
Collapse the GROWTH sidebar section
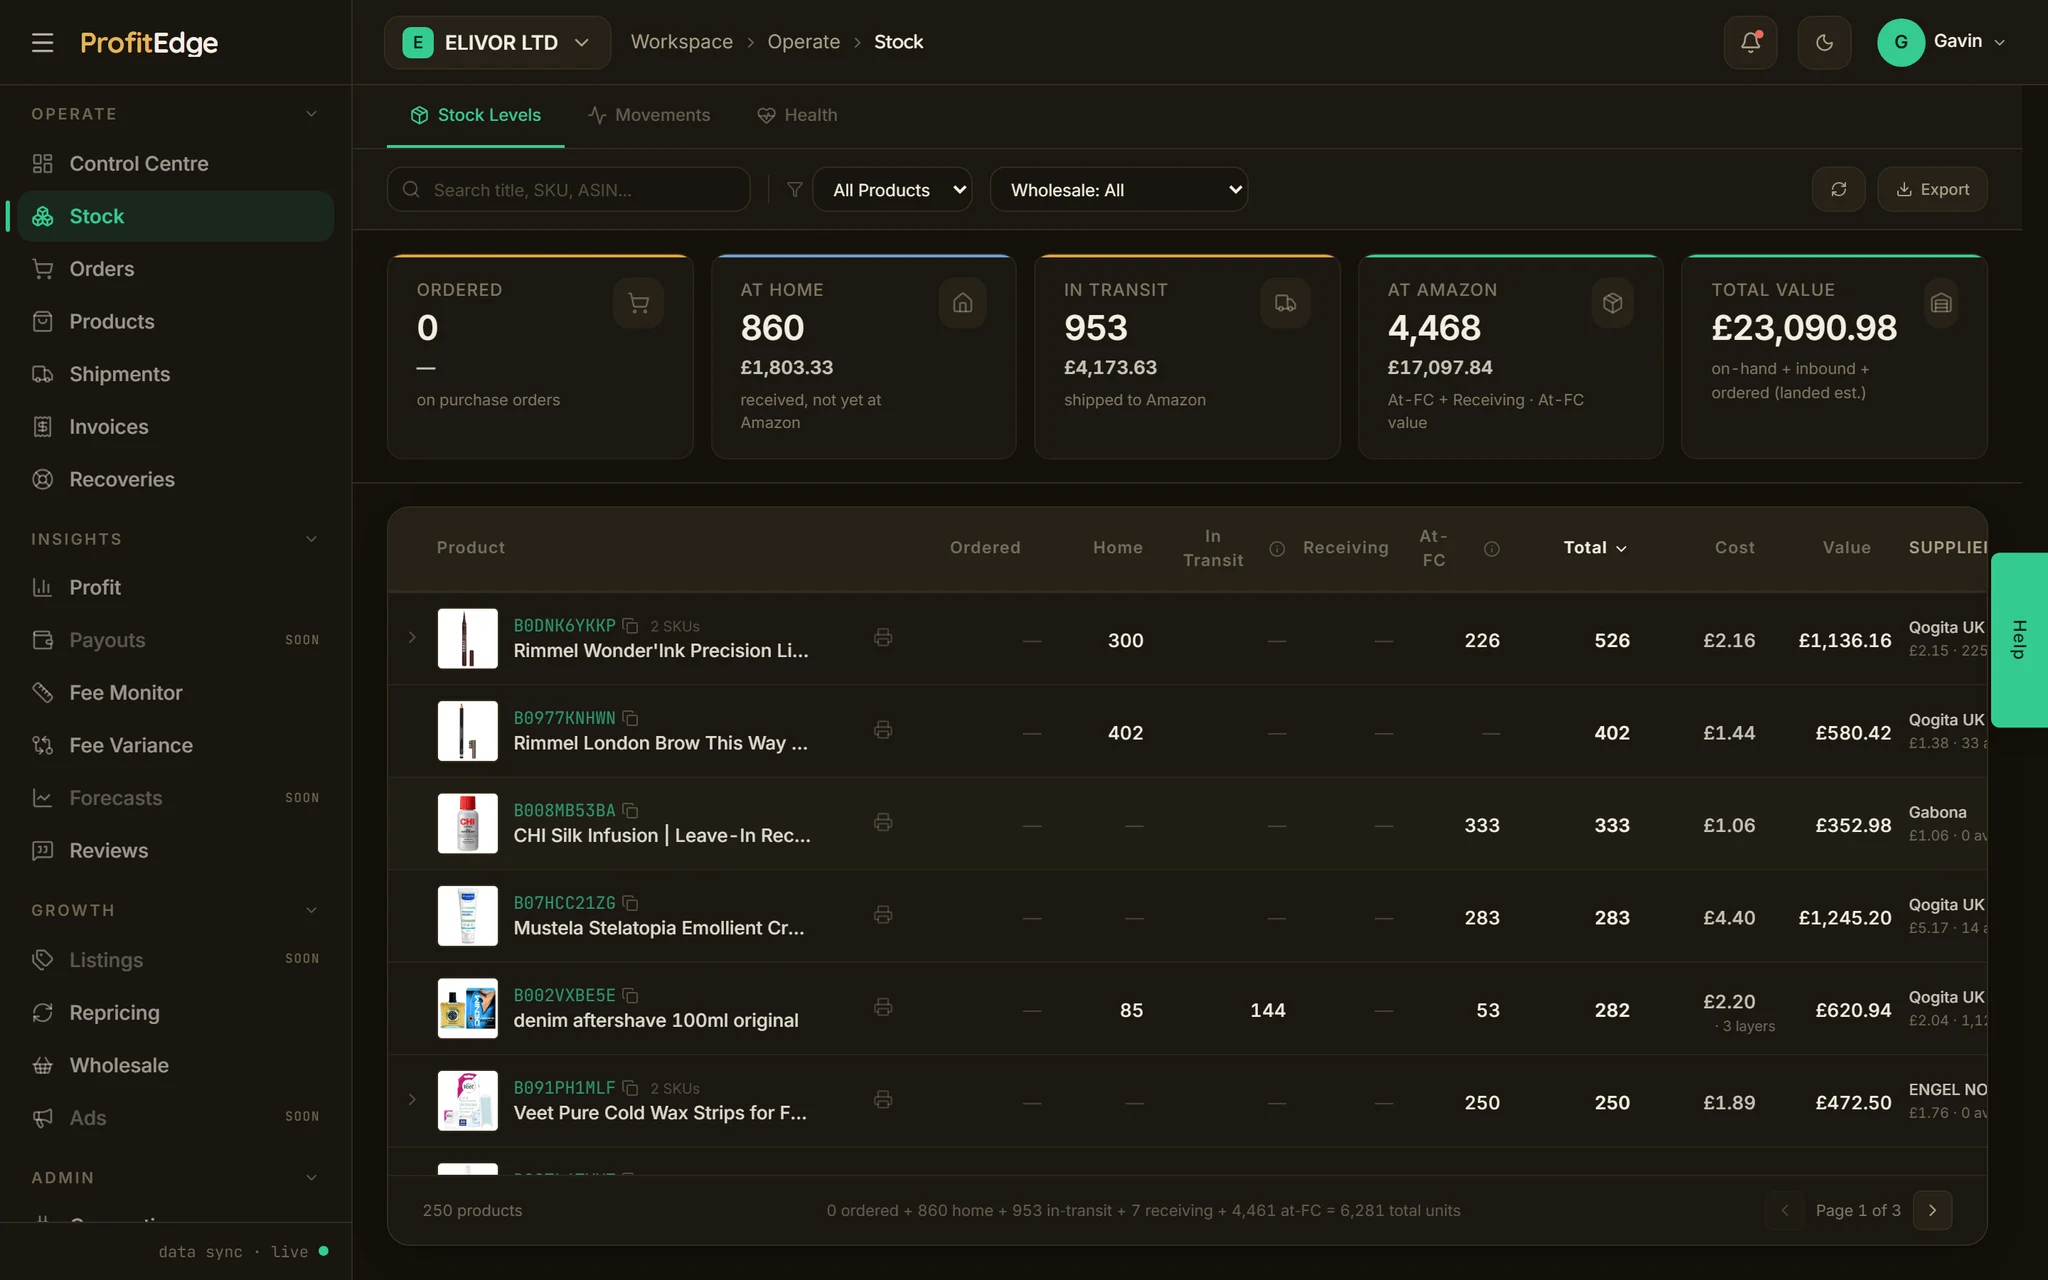(x=311, y=910)
